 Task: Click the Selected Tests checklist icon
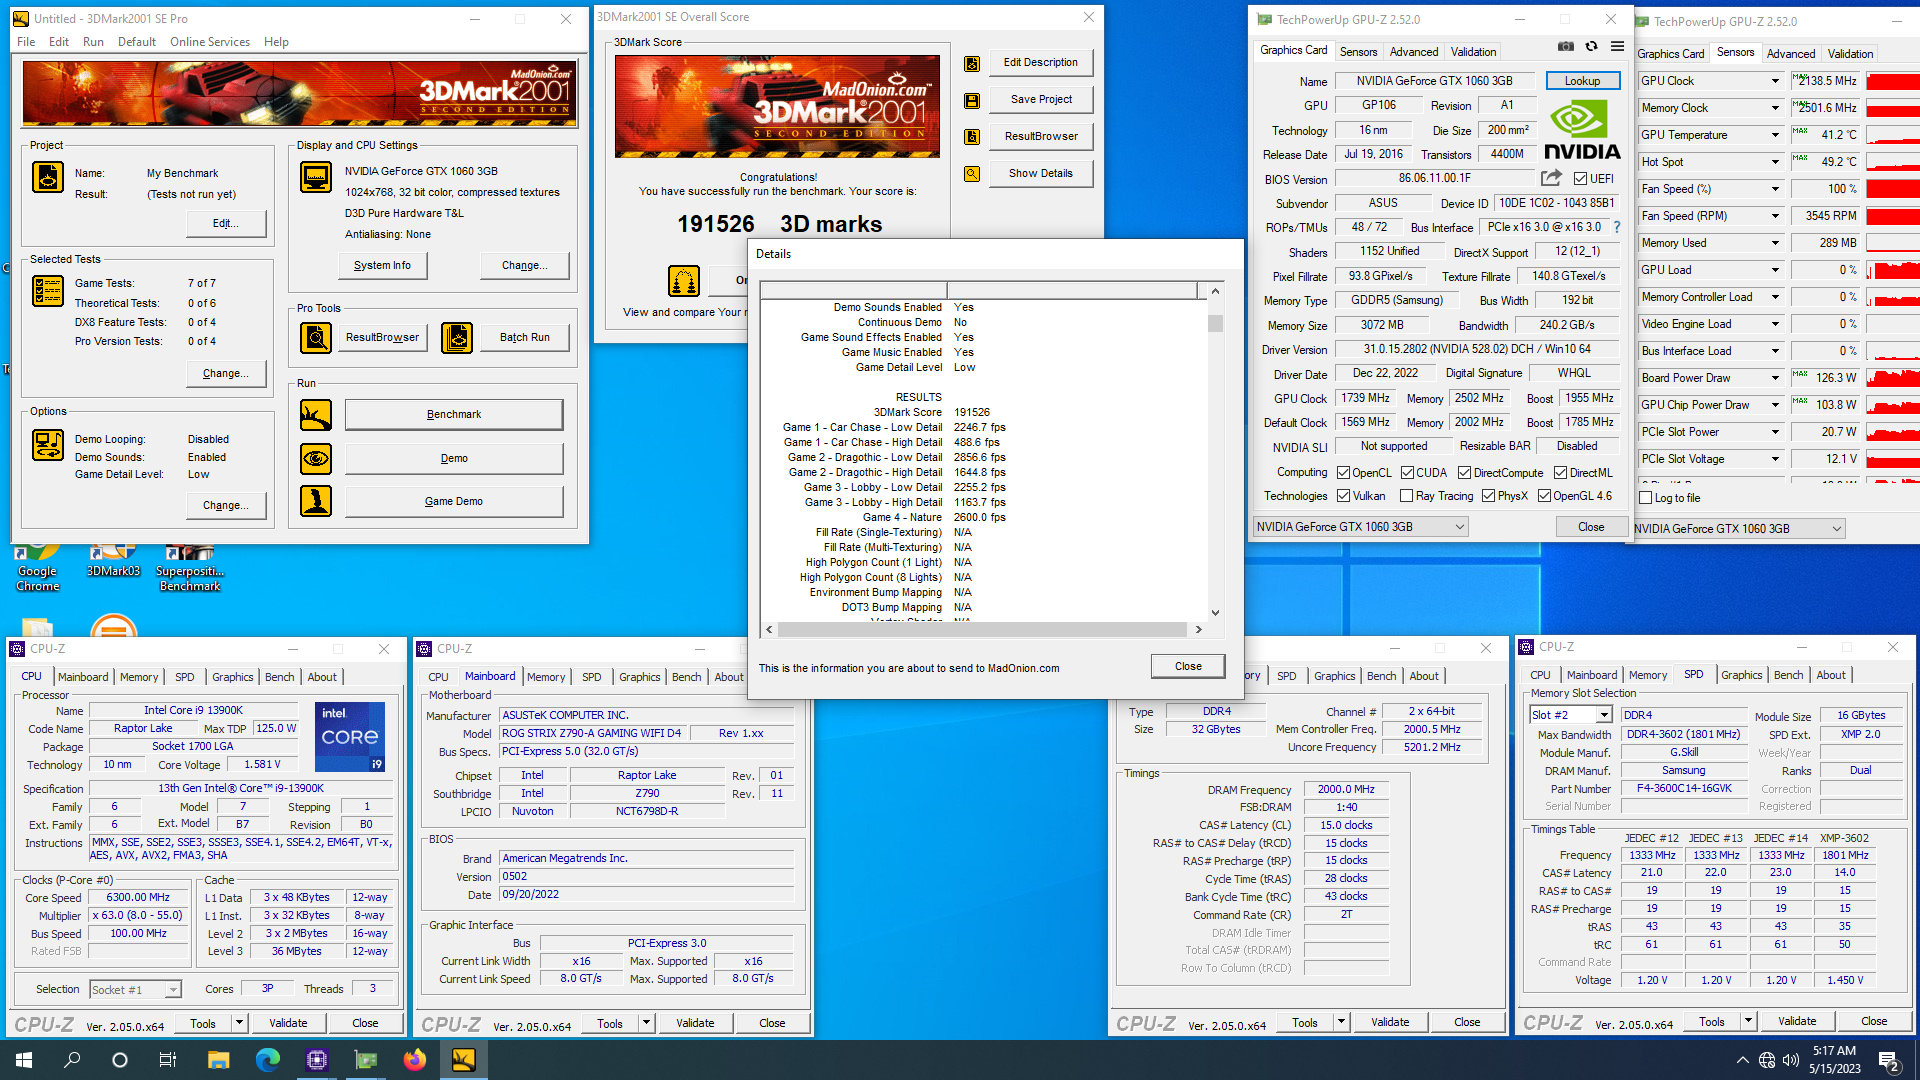coord(48,290)
